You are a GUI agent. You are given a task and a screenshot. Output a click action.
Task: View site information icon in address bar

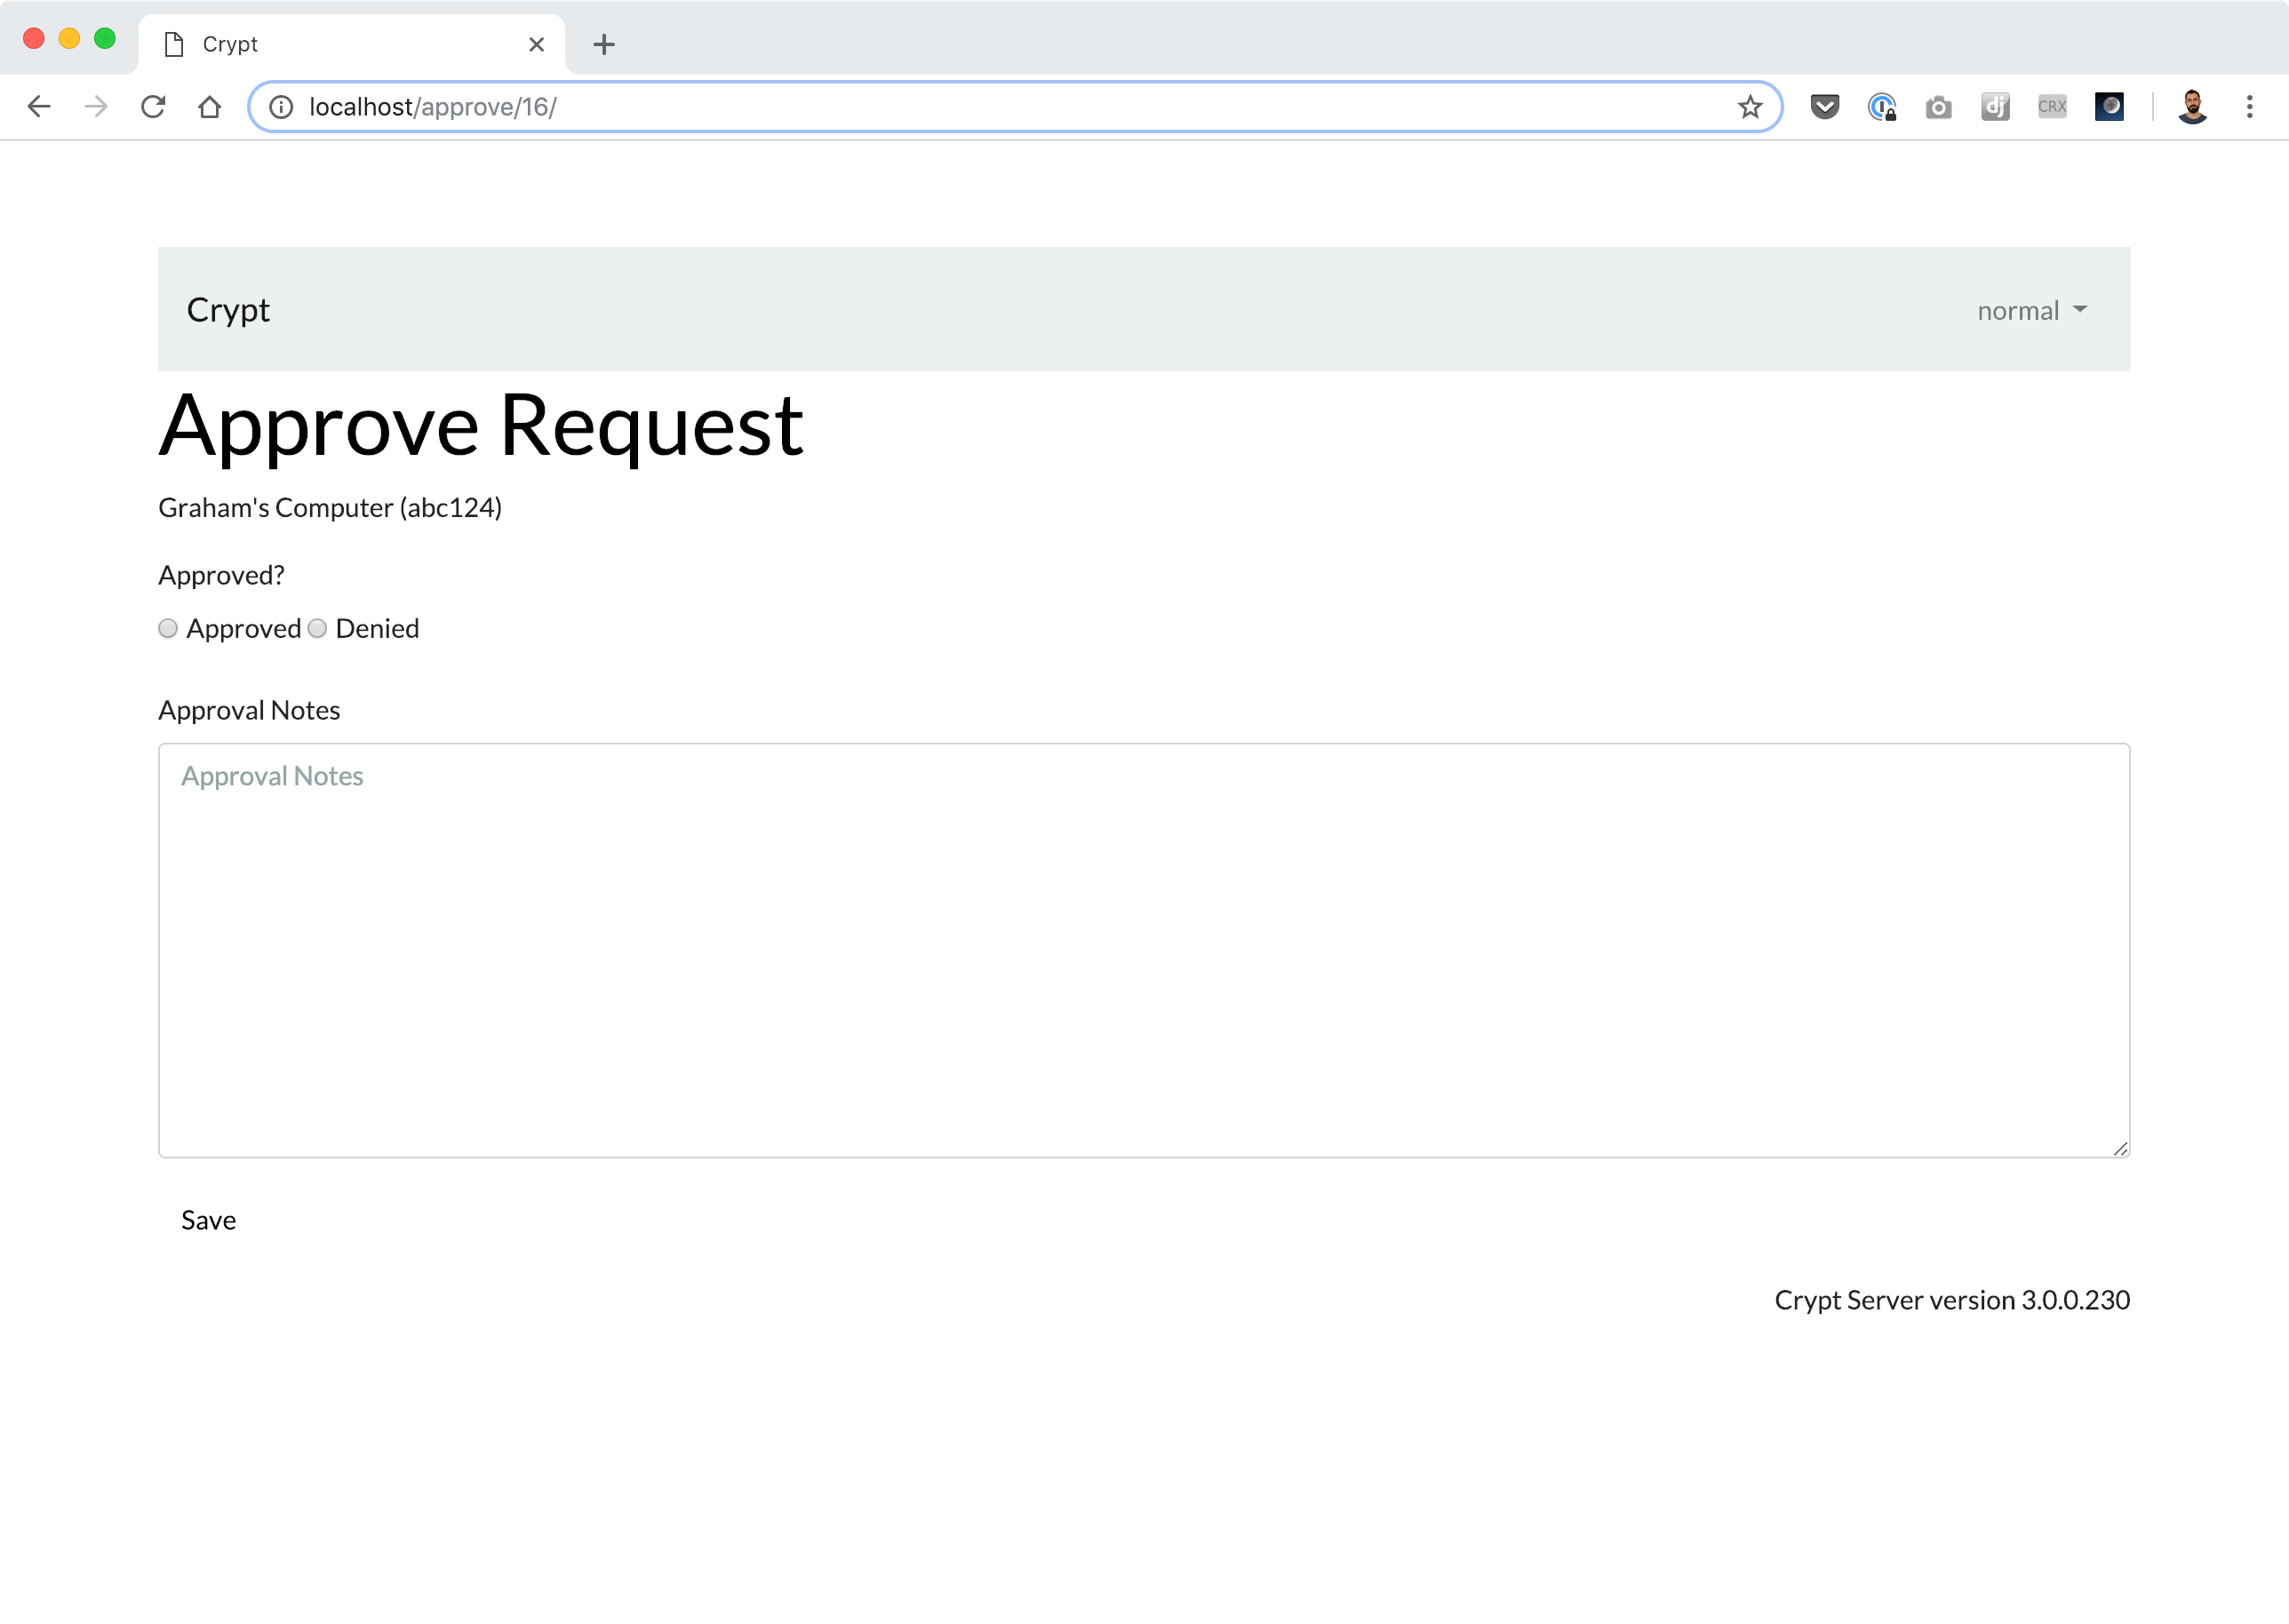281,107
